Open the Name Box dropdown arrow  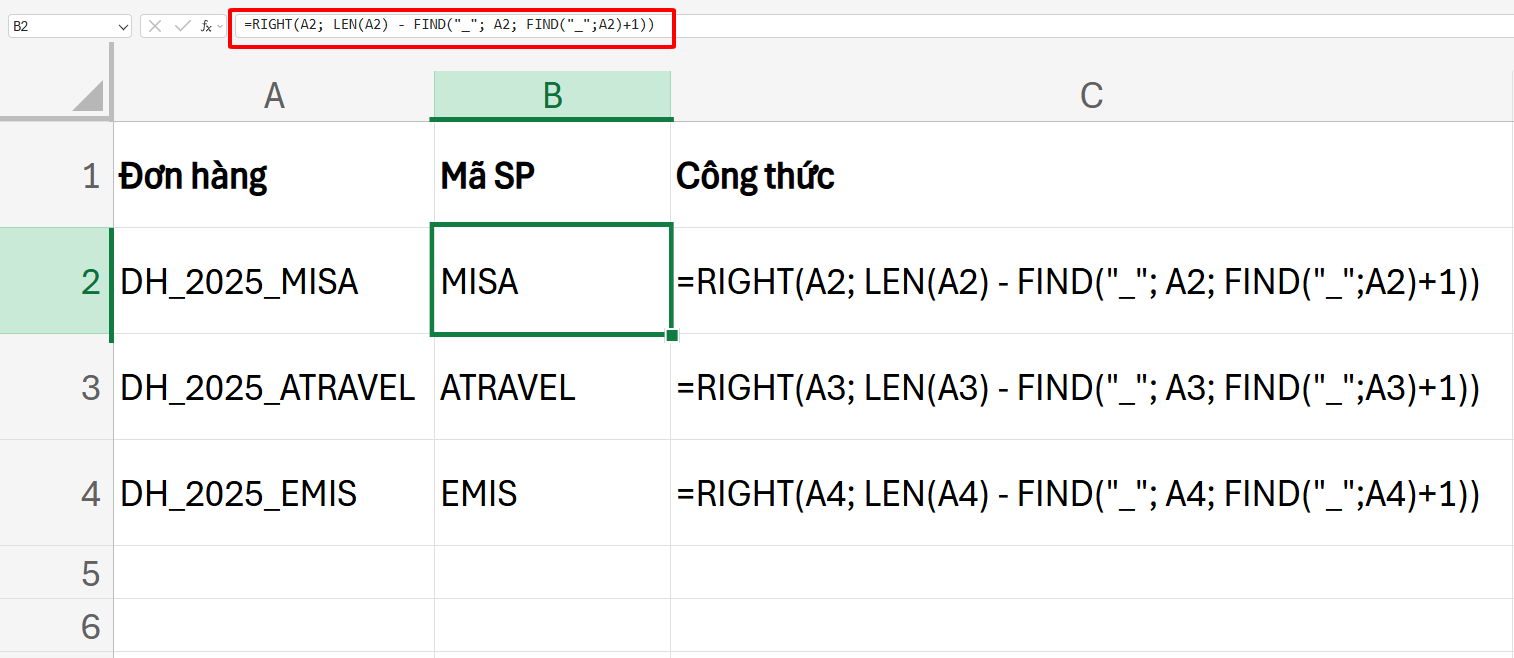tap(123, 26)
